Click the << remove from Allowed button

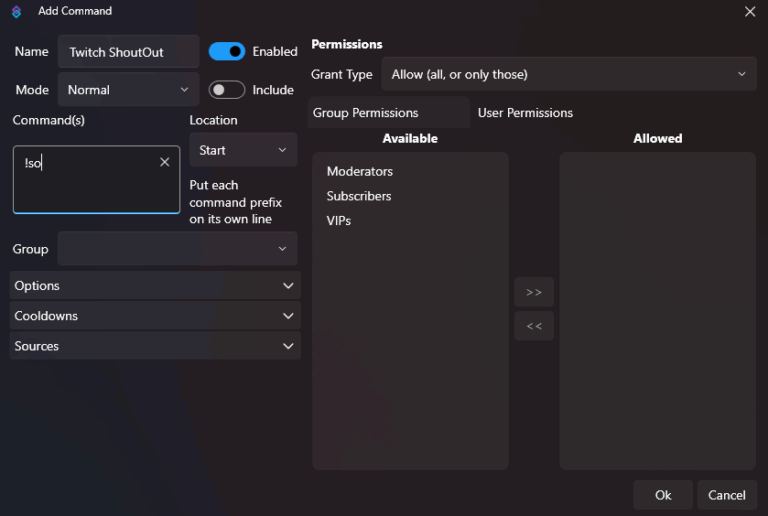tap(534, 326)
